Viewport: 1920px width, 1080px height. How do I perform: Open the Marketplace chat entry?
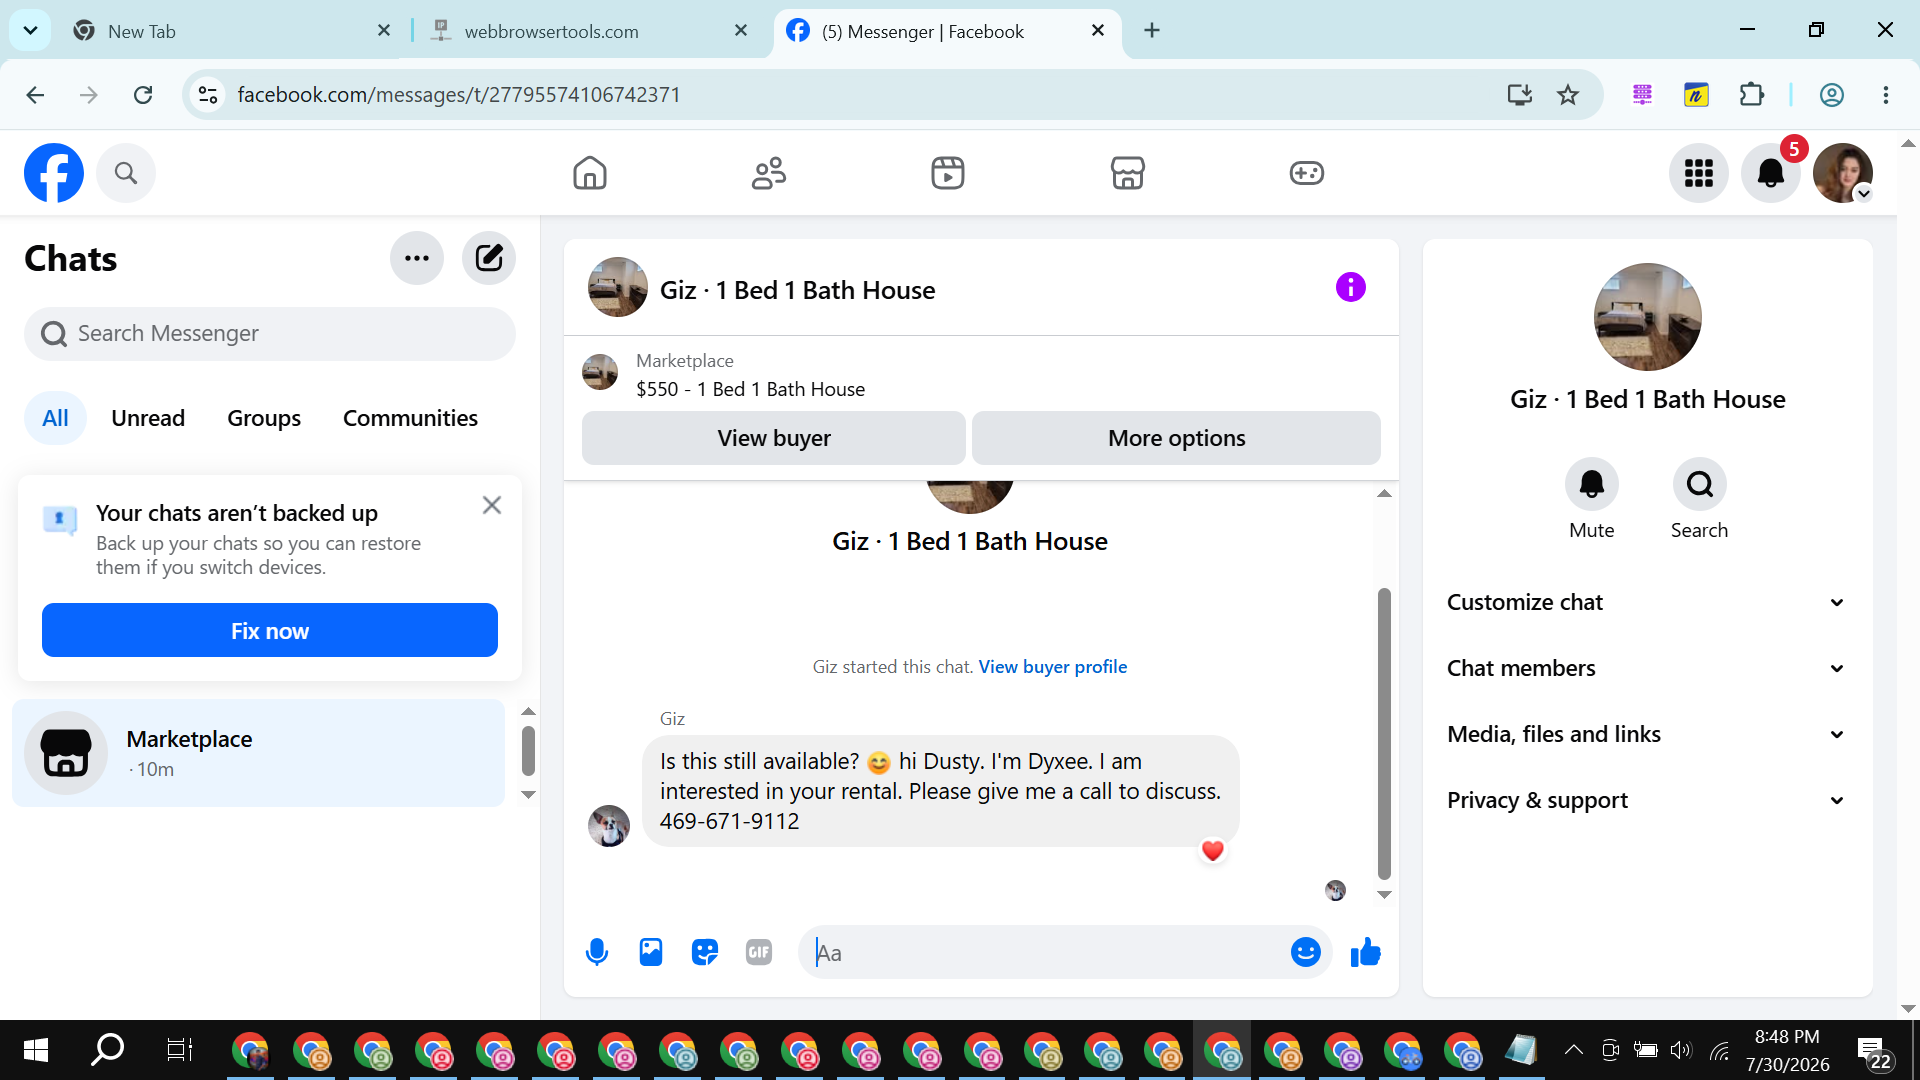point(259,753)
